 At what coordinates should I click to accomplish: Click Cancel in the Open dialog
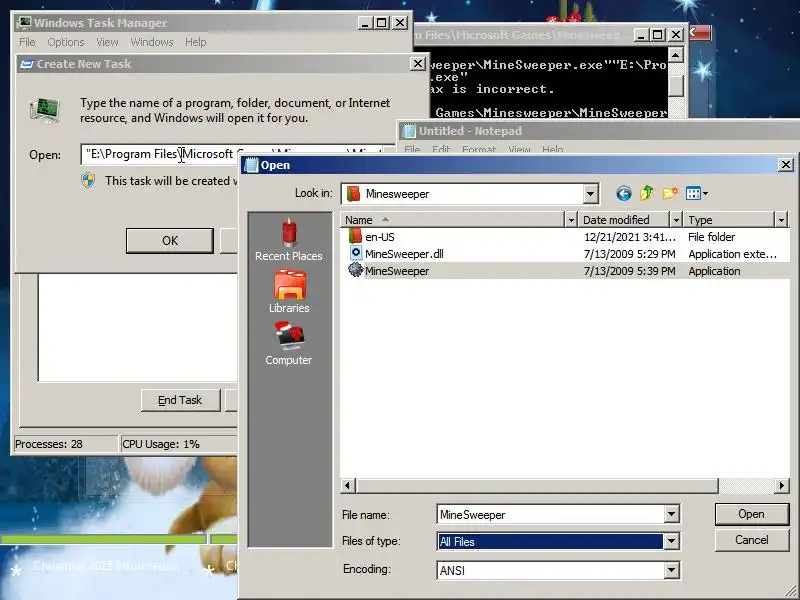[752, 540]
